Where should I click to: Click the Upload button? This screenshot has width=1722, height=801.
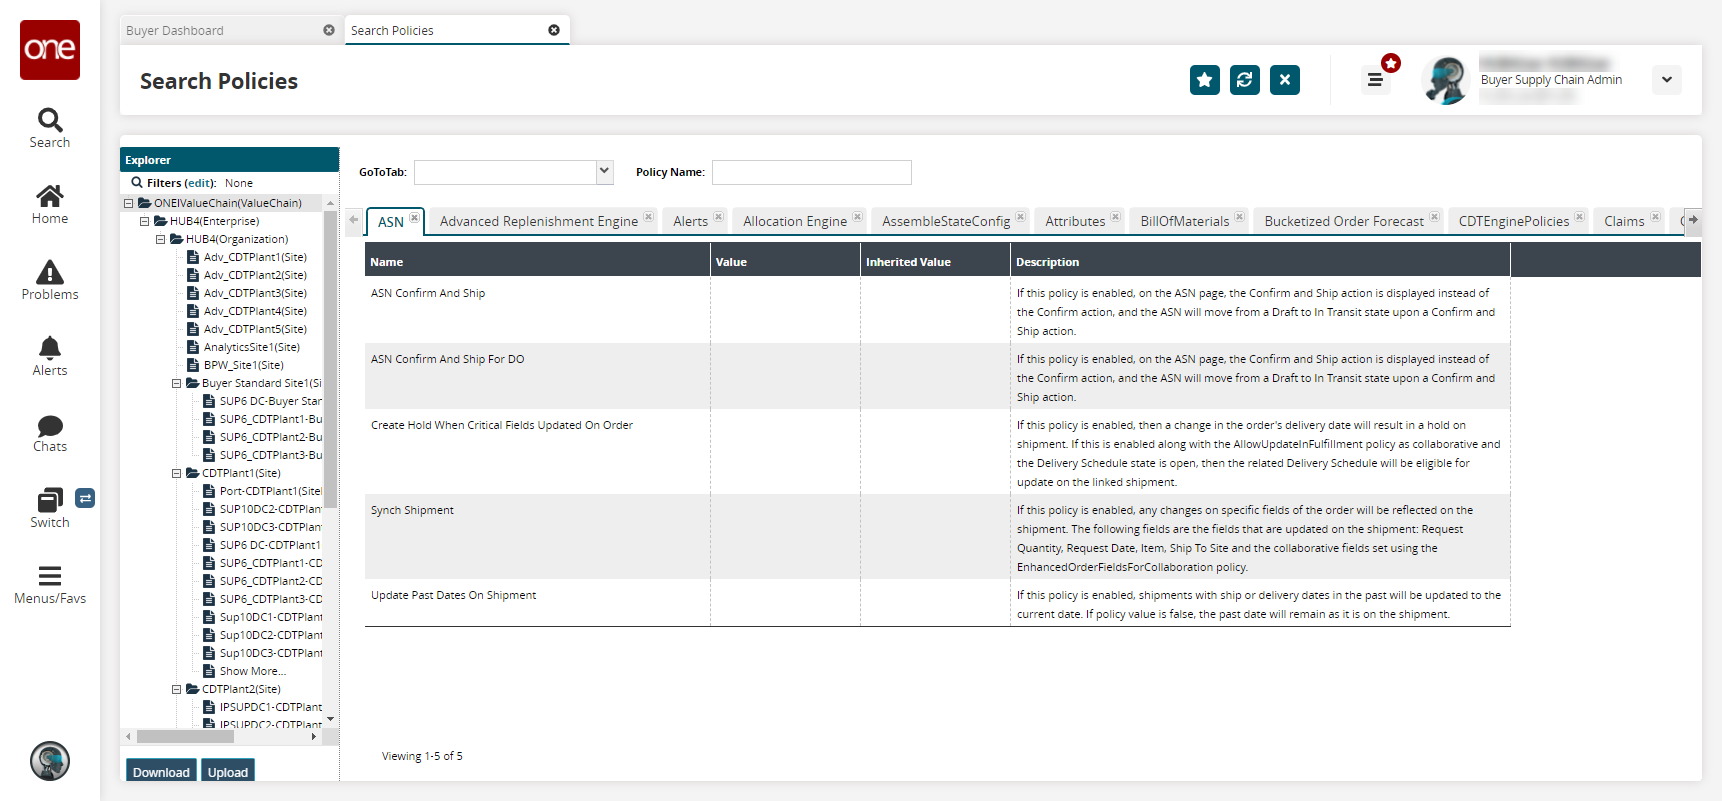pyautogui.click(x=228, y=771)
